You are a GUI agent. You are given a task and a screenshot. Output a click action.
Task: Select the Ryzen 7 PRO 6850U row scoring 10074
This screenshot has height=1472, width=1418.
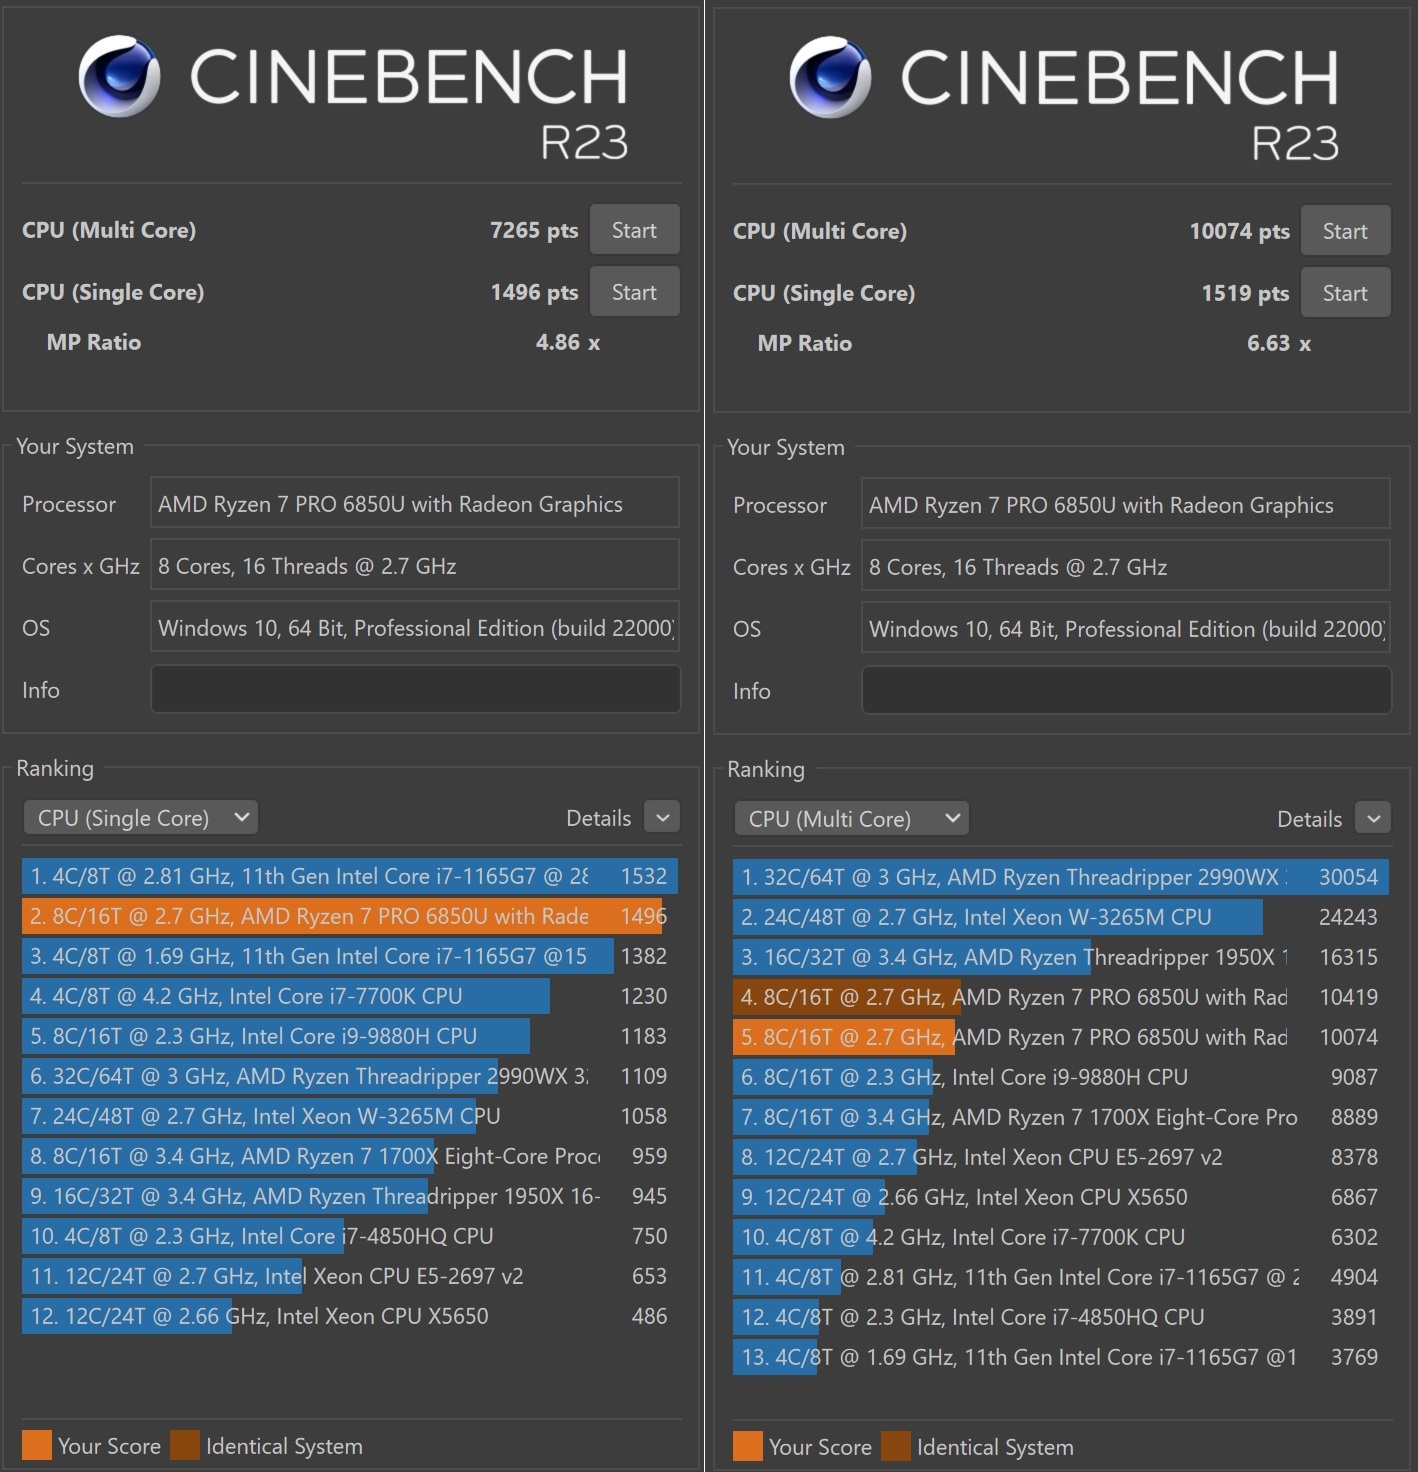(1061, 1037)
